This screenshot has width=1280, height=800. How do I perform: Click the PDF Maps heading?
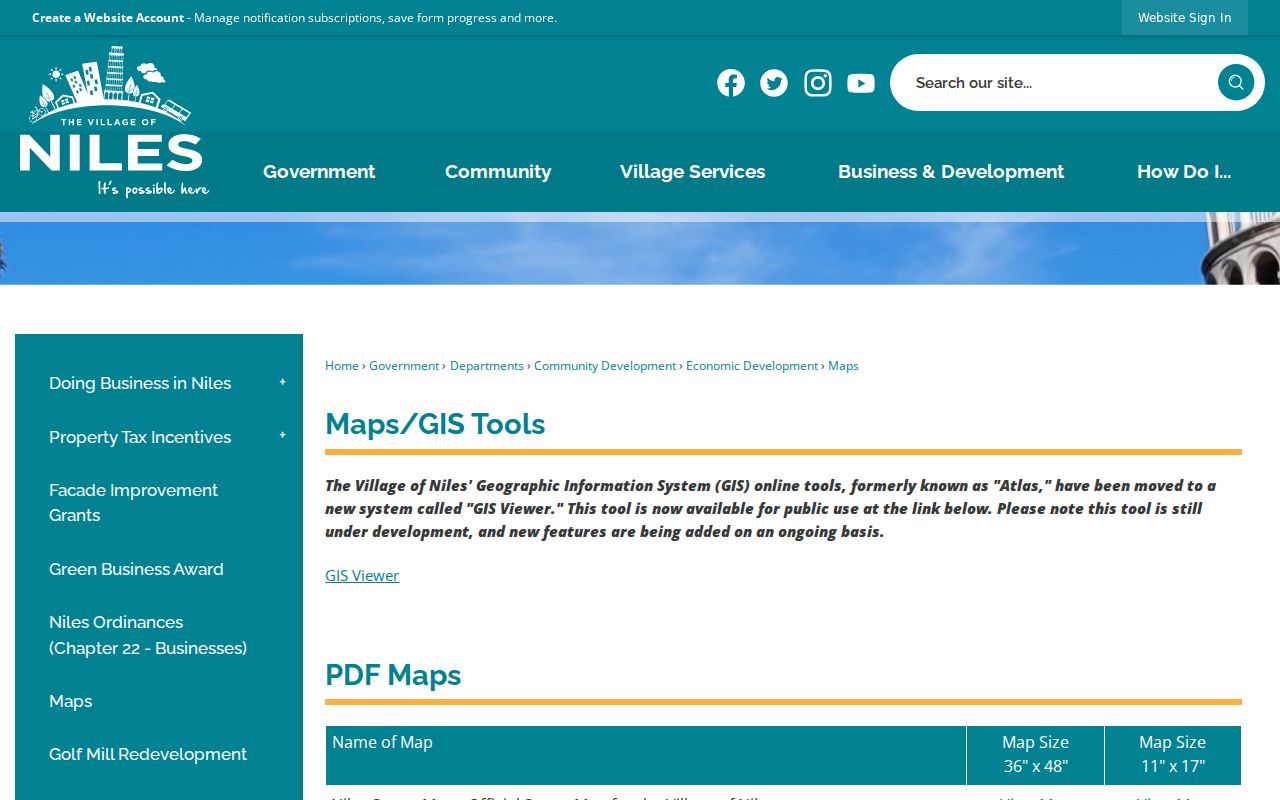point(393,675)
